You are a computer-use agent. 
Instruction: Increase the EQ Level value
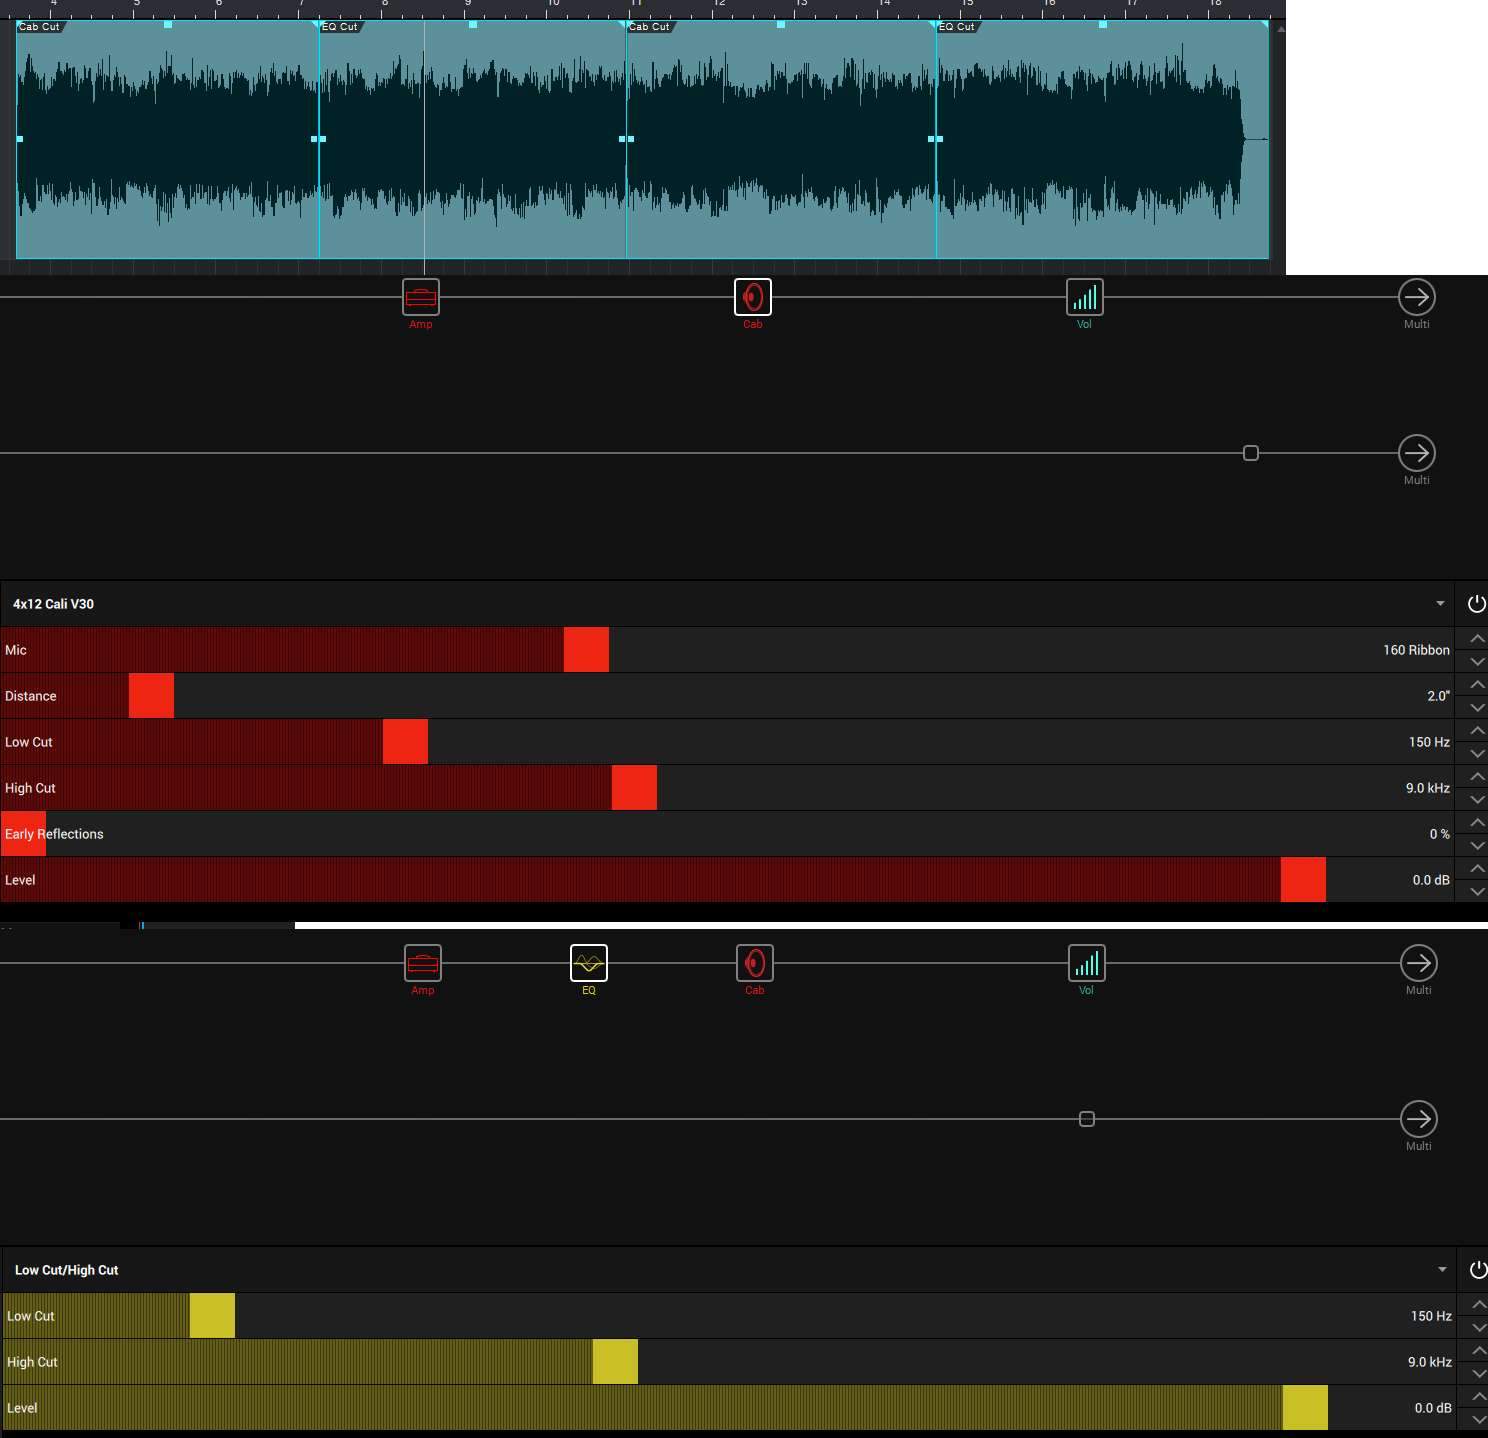pos(1479,1396)
